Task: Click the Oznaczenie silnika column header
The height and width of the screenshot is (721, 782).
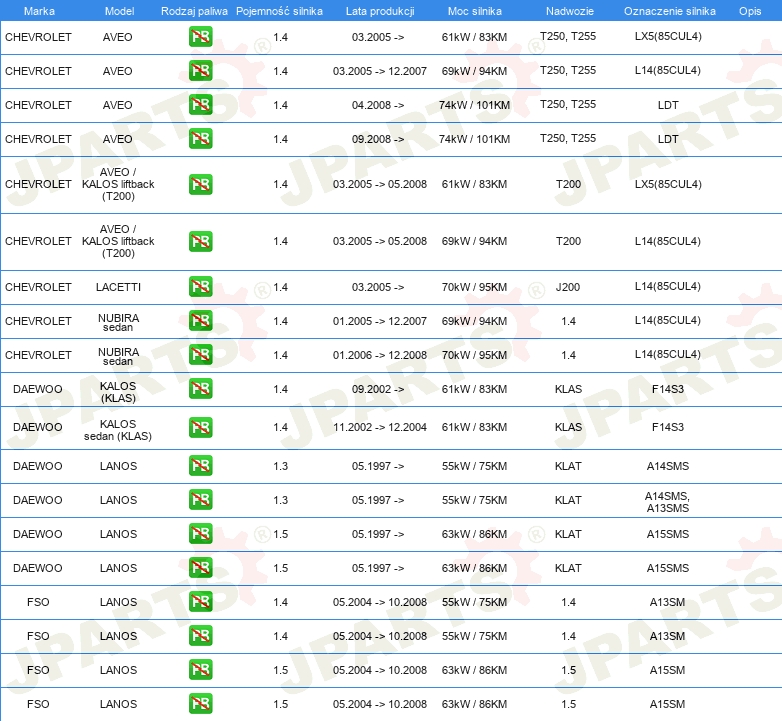Action: (x=670, y=11)
